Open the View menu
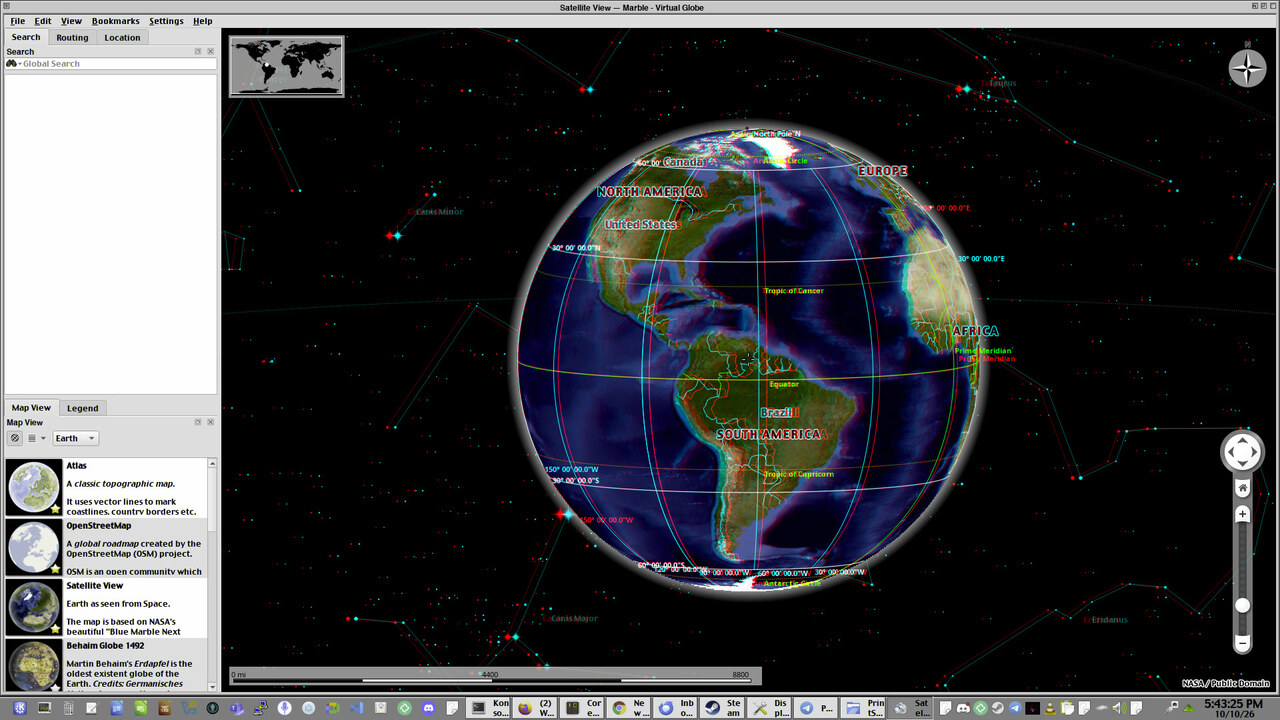This screenshot has height=720, width=1280. click(71, 21)
